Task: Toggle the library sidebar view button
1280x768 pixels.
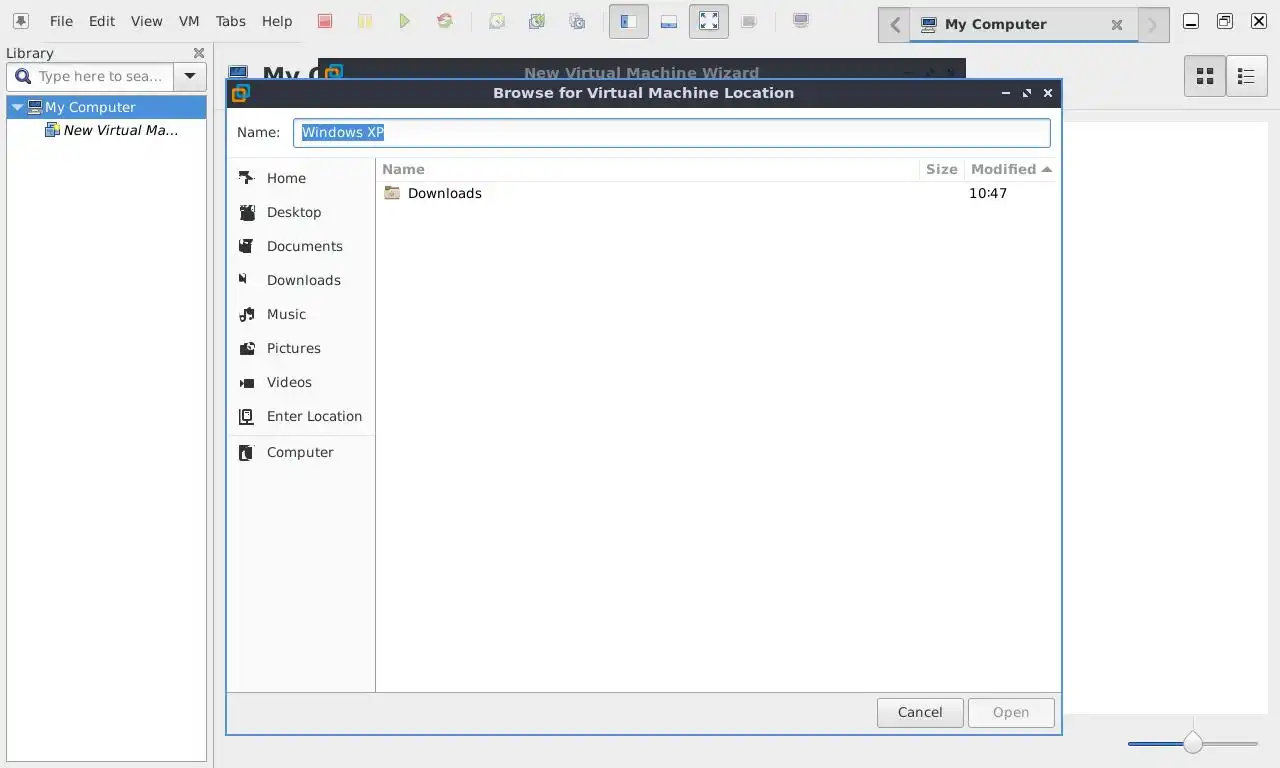Action: point(629,21)
